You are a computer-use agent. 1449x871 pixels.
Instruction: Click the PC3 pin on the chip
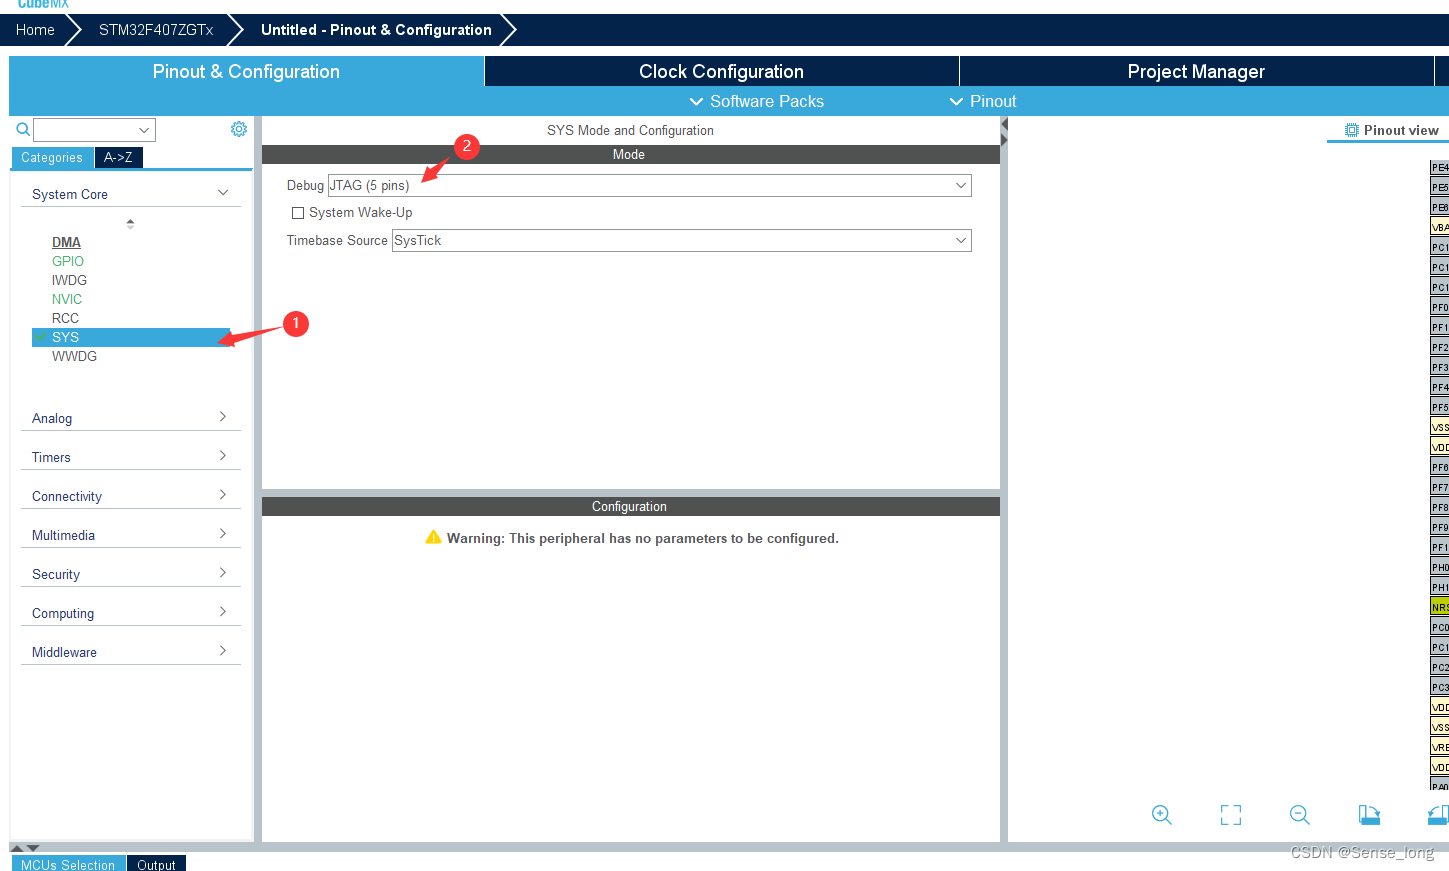tap(1440, 687)
